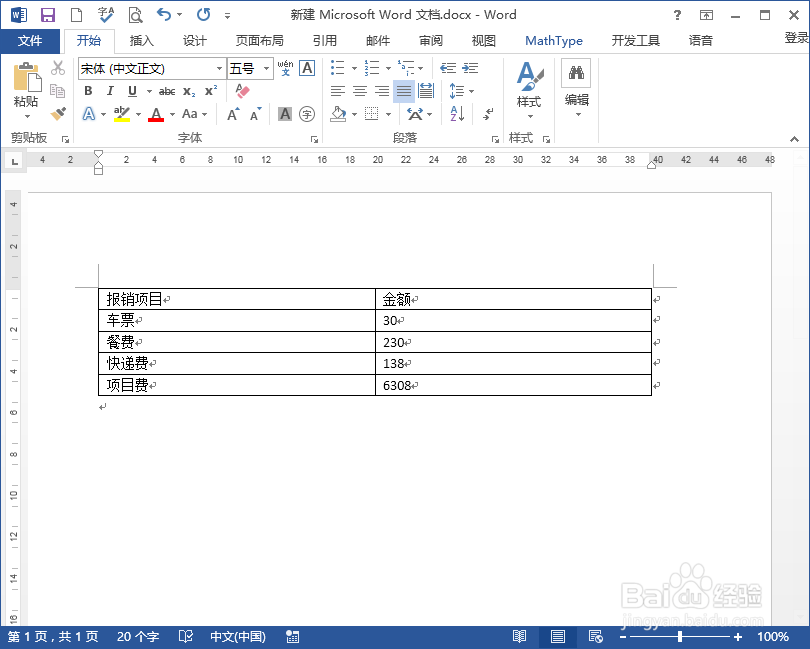Collapse the ribbon

795,139
